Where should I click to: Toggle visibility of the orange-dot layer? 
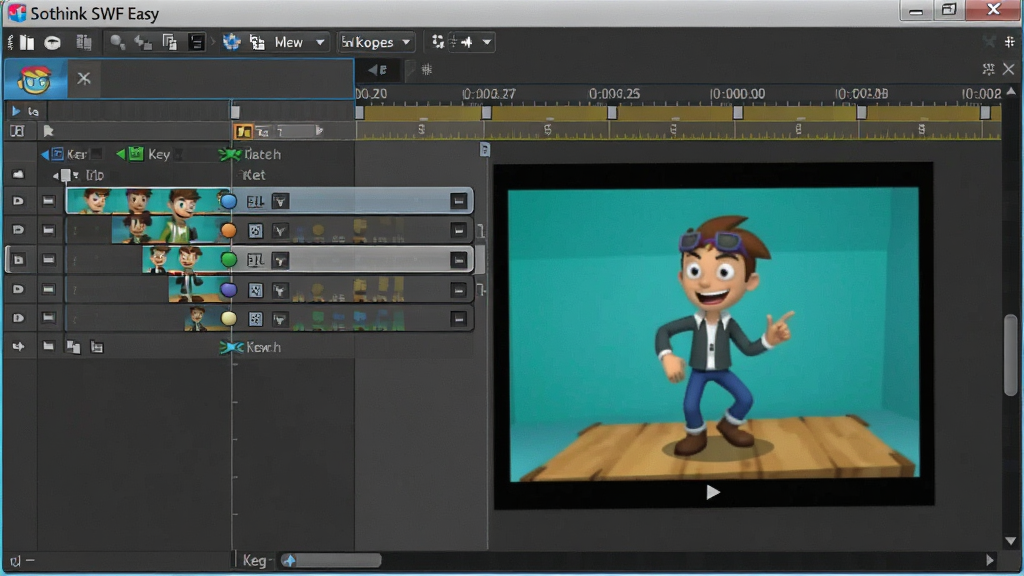[18, 230]
